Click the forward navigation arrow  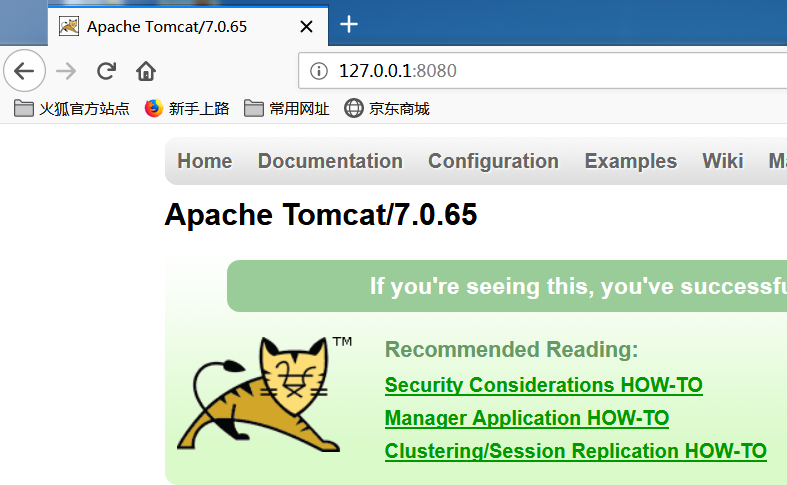click(x=66, y=71)
